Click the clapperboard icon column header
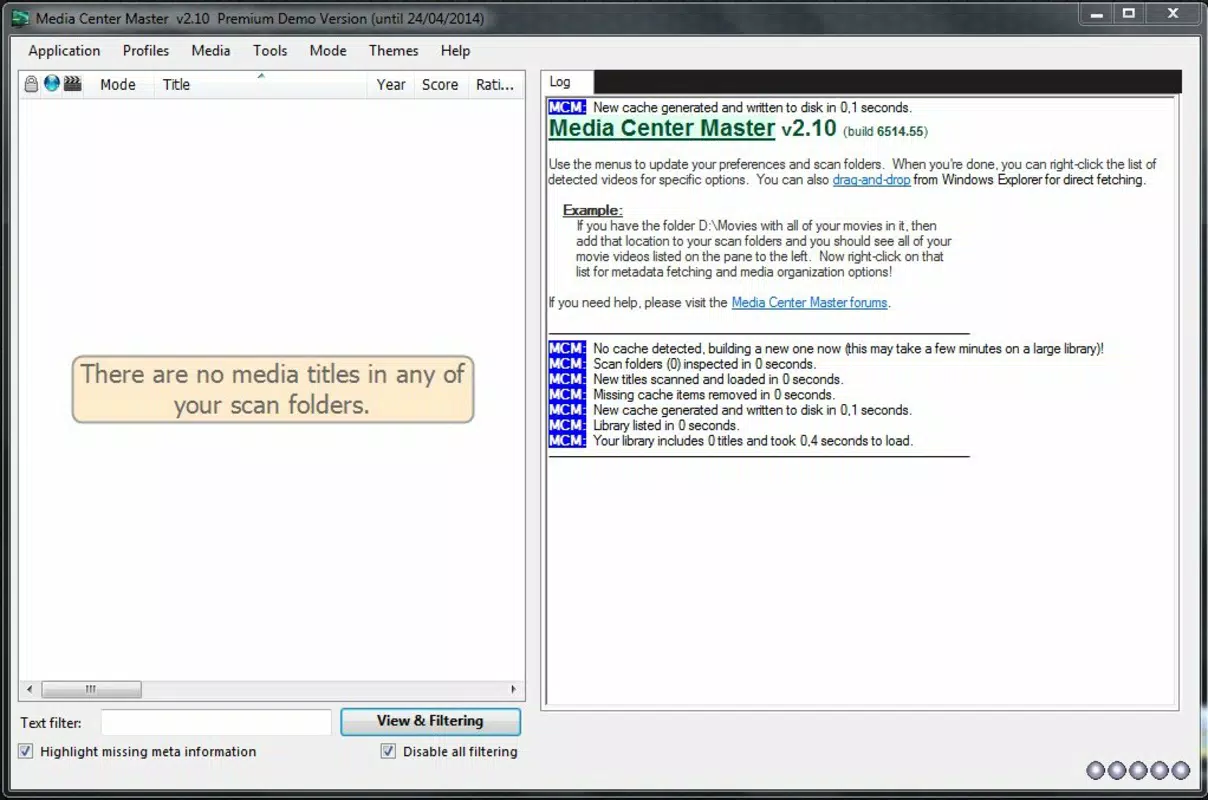Viewport: 1208px width, 800px height. pyautogui.click(x=72, y=84)
